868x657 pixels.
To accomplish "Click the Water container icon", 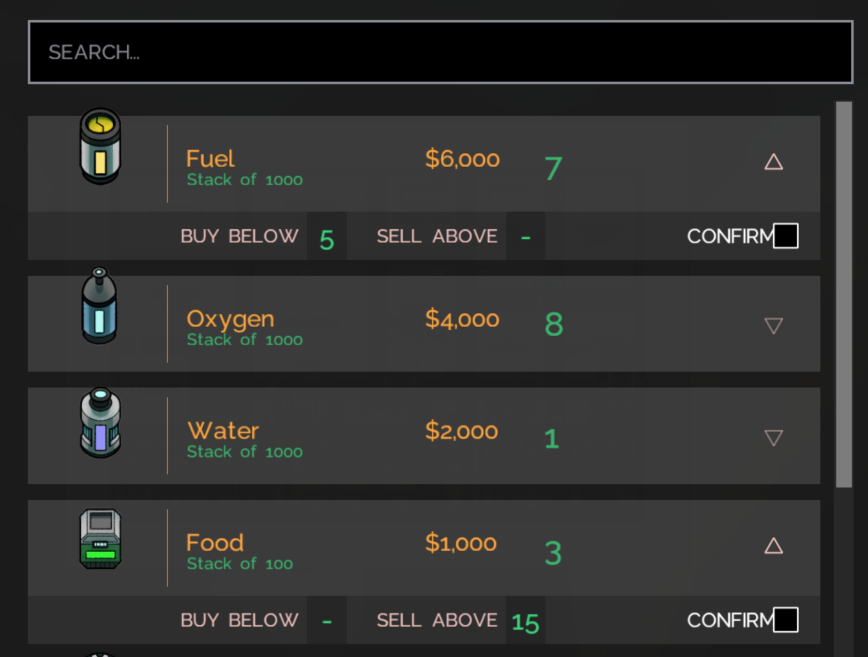I will (x=100, y=423).
